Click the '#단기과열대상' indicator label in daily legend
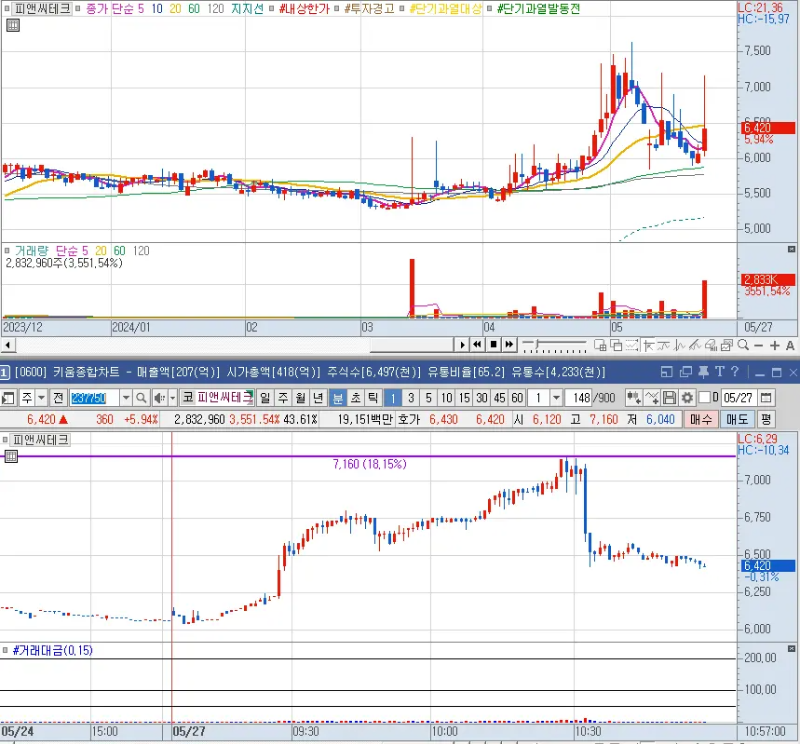Screen dimensions: 800x744 445,9
